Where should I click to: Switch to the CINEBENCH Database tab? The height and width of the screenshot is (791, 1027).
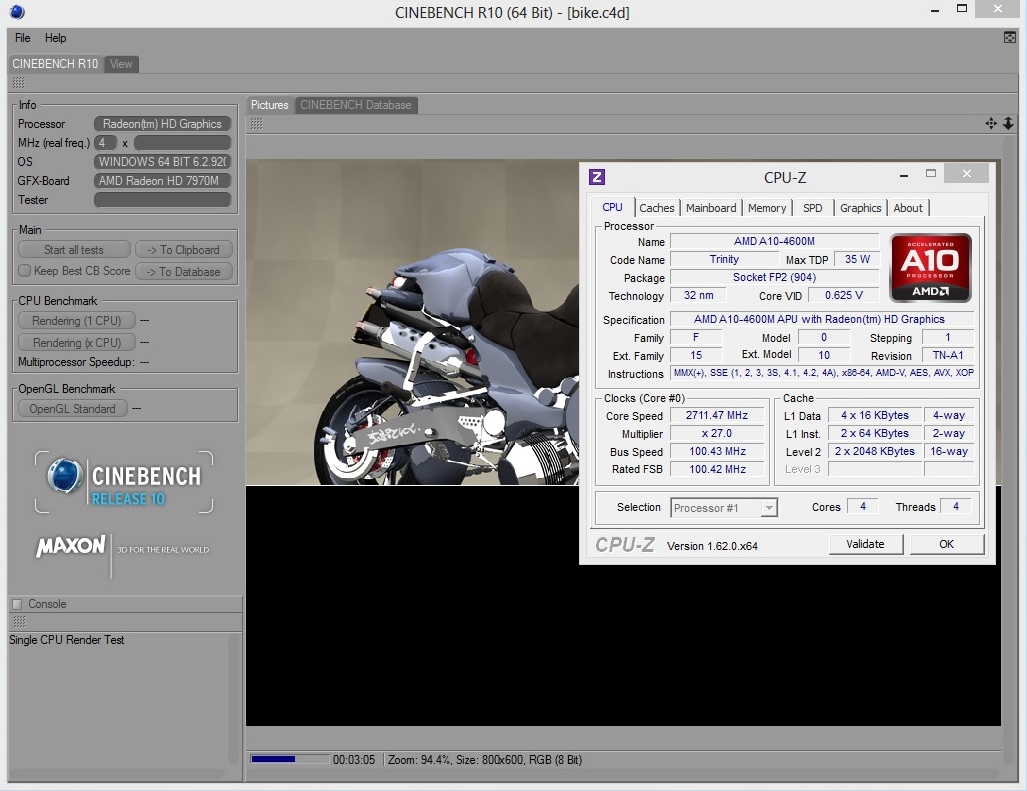click(x=355, y=105)
